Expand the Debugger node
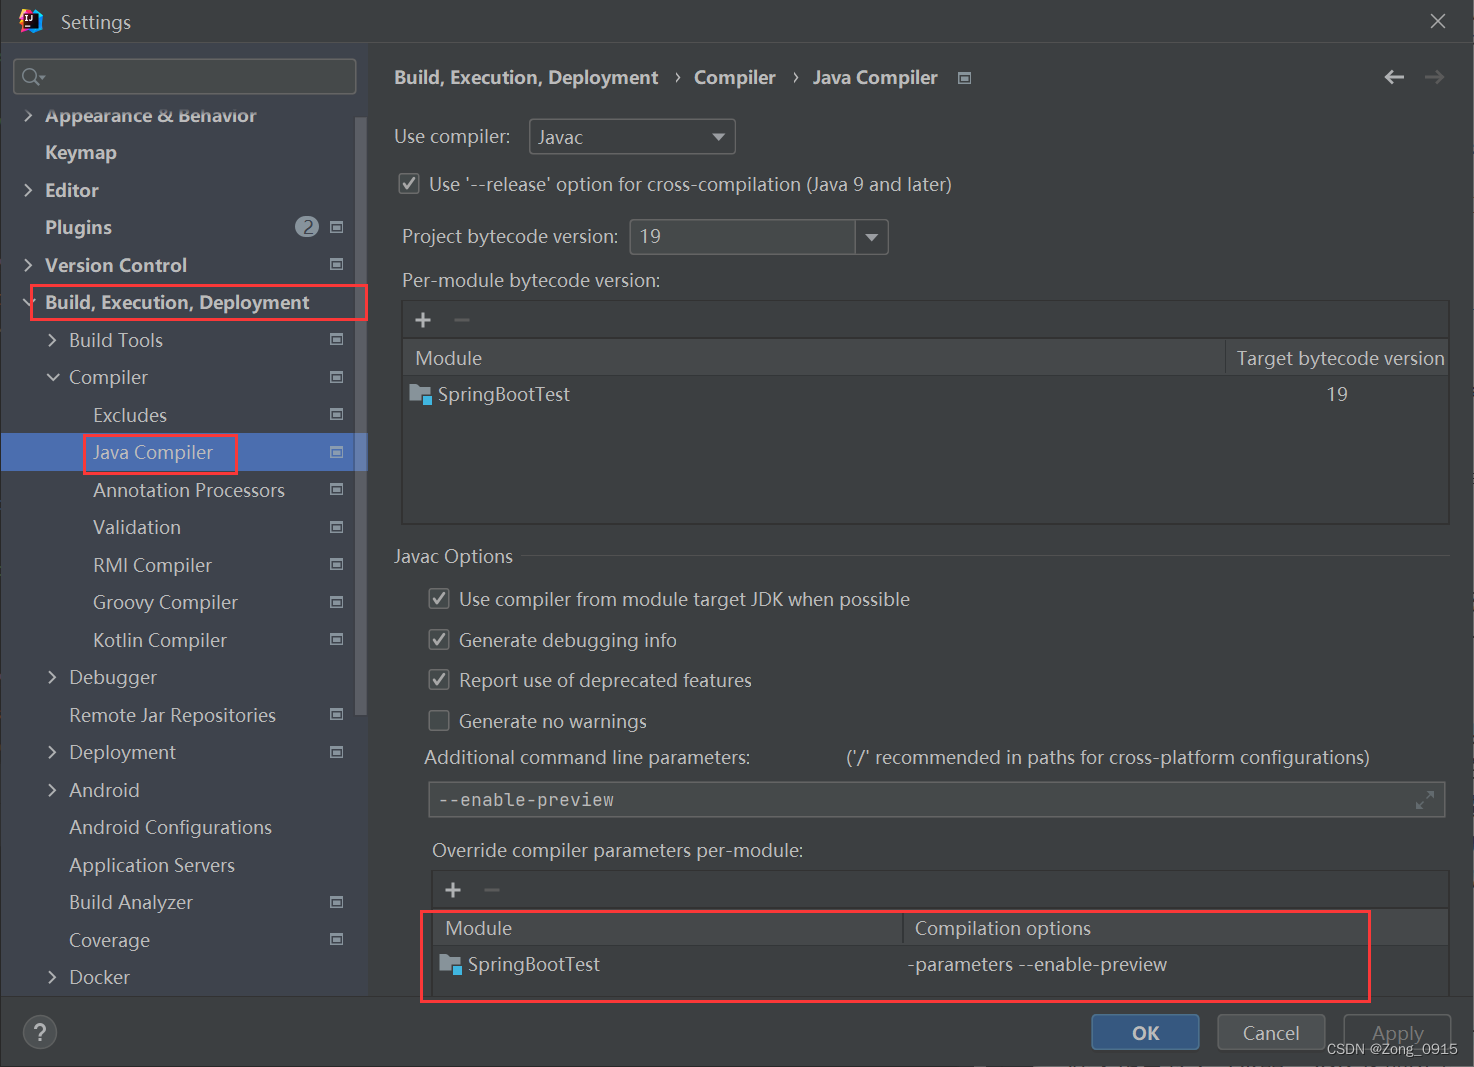Screen dimensions: 1474x1067 pos(52,677)
